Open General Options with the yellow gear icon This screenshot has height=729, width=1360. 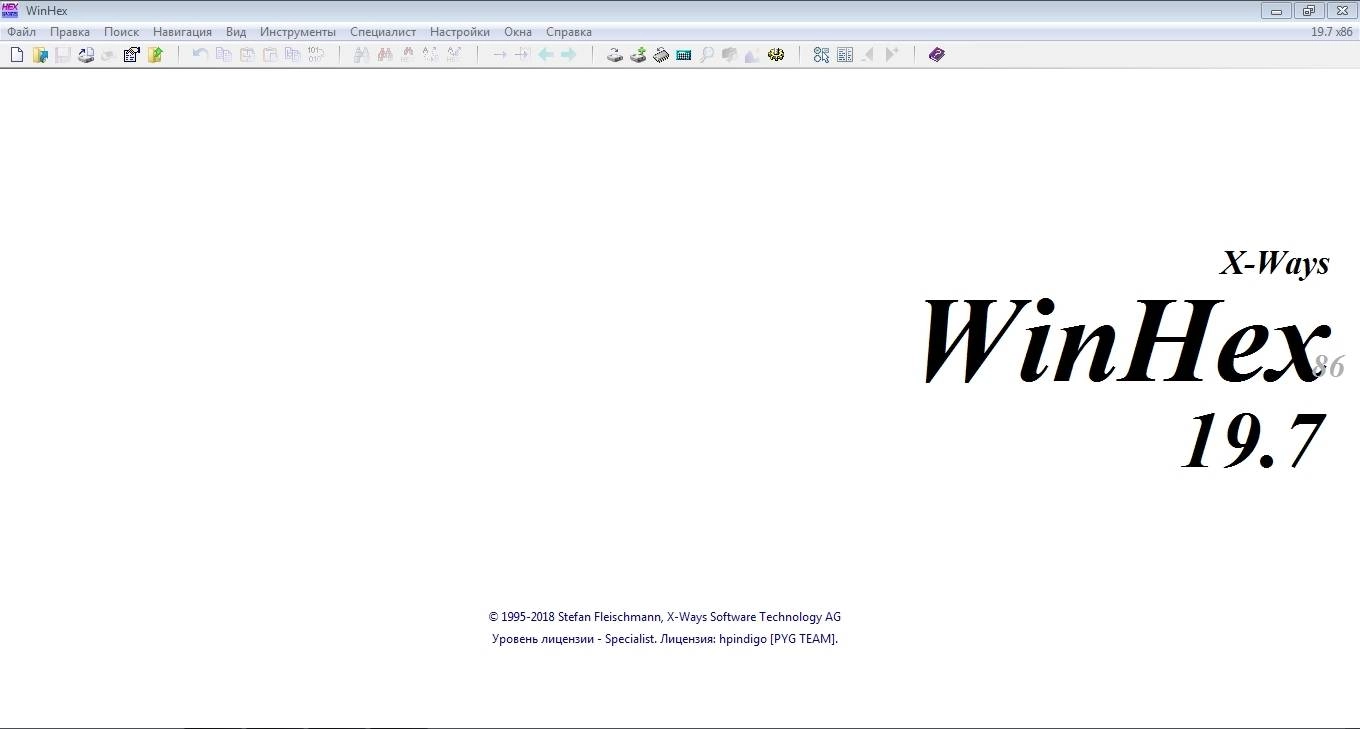click(x=776, y=55)
